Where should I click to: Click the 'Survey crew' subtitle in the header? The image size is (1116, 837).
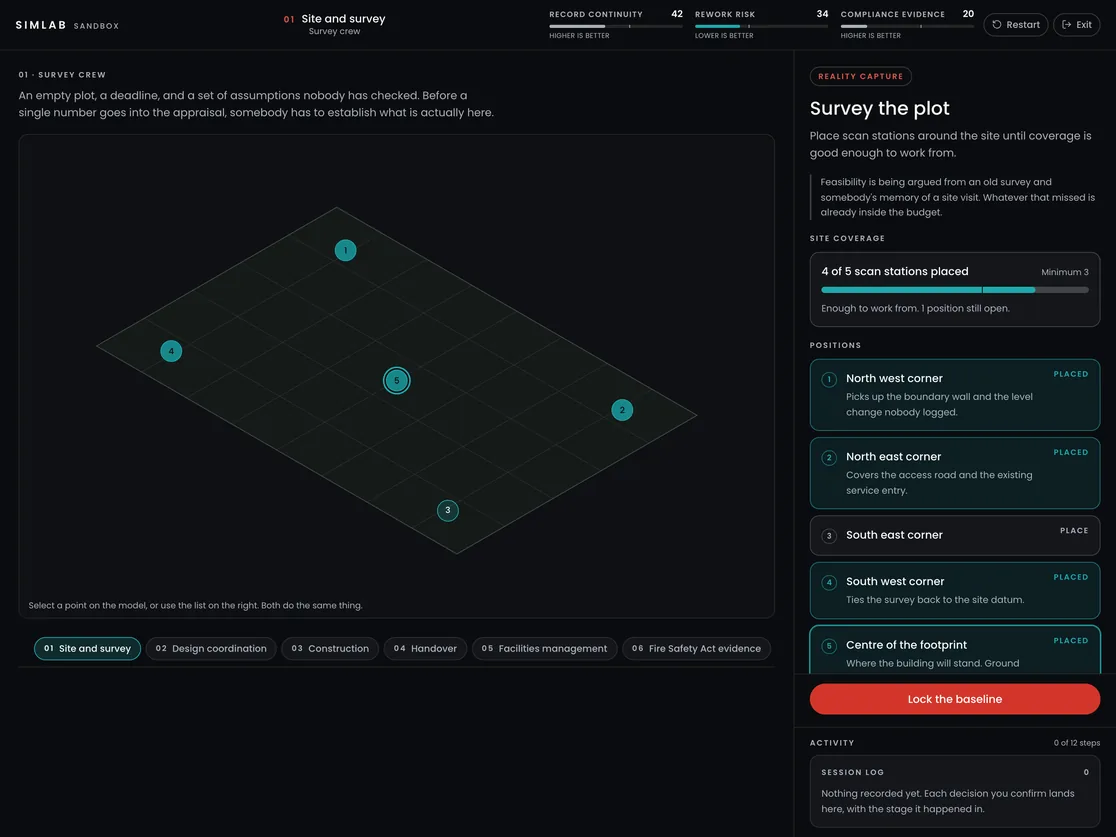(335, 31)
